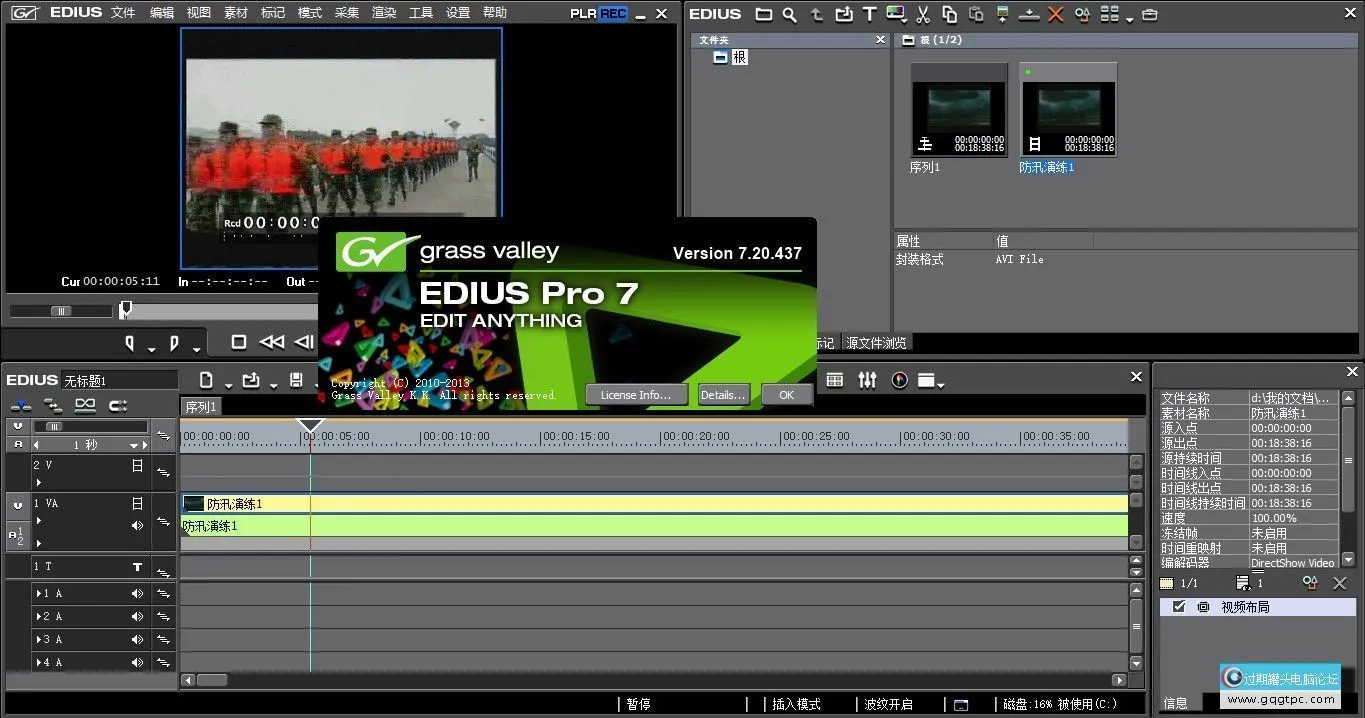Click the Rewind button in player

click(271, 342)
